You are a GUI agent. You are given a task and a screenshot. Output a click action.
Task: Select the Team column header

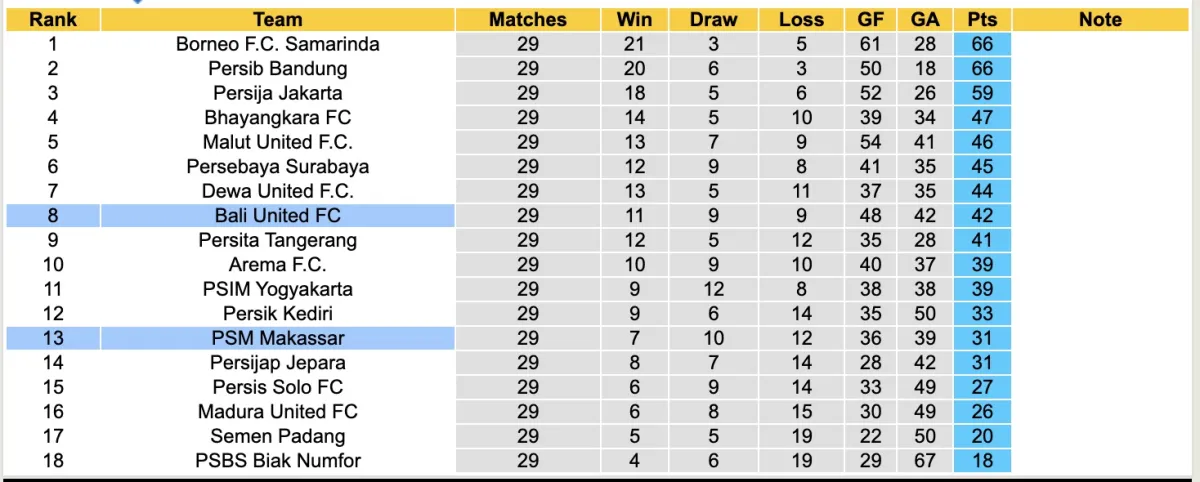(x=278, y=19)
